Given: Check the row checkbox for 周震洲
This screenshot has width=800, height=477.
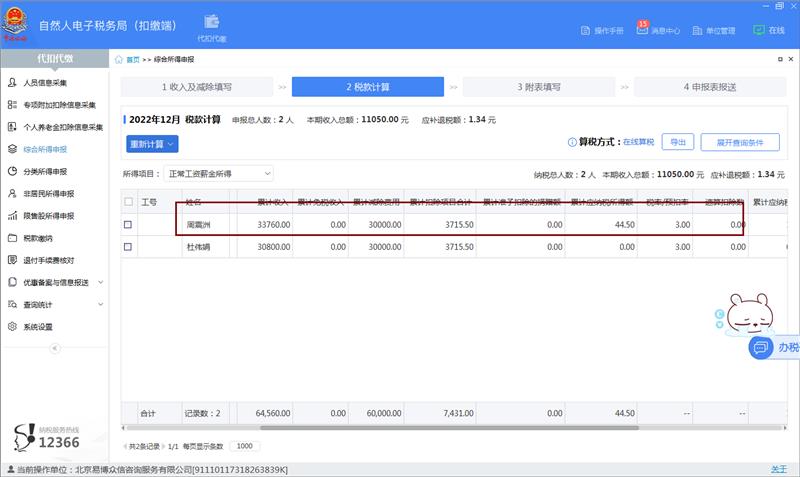Looking at the screenshot, I should pos(128,225).
